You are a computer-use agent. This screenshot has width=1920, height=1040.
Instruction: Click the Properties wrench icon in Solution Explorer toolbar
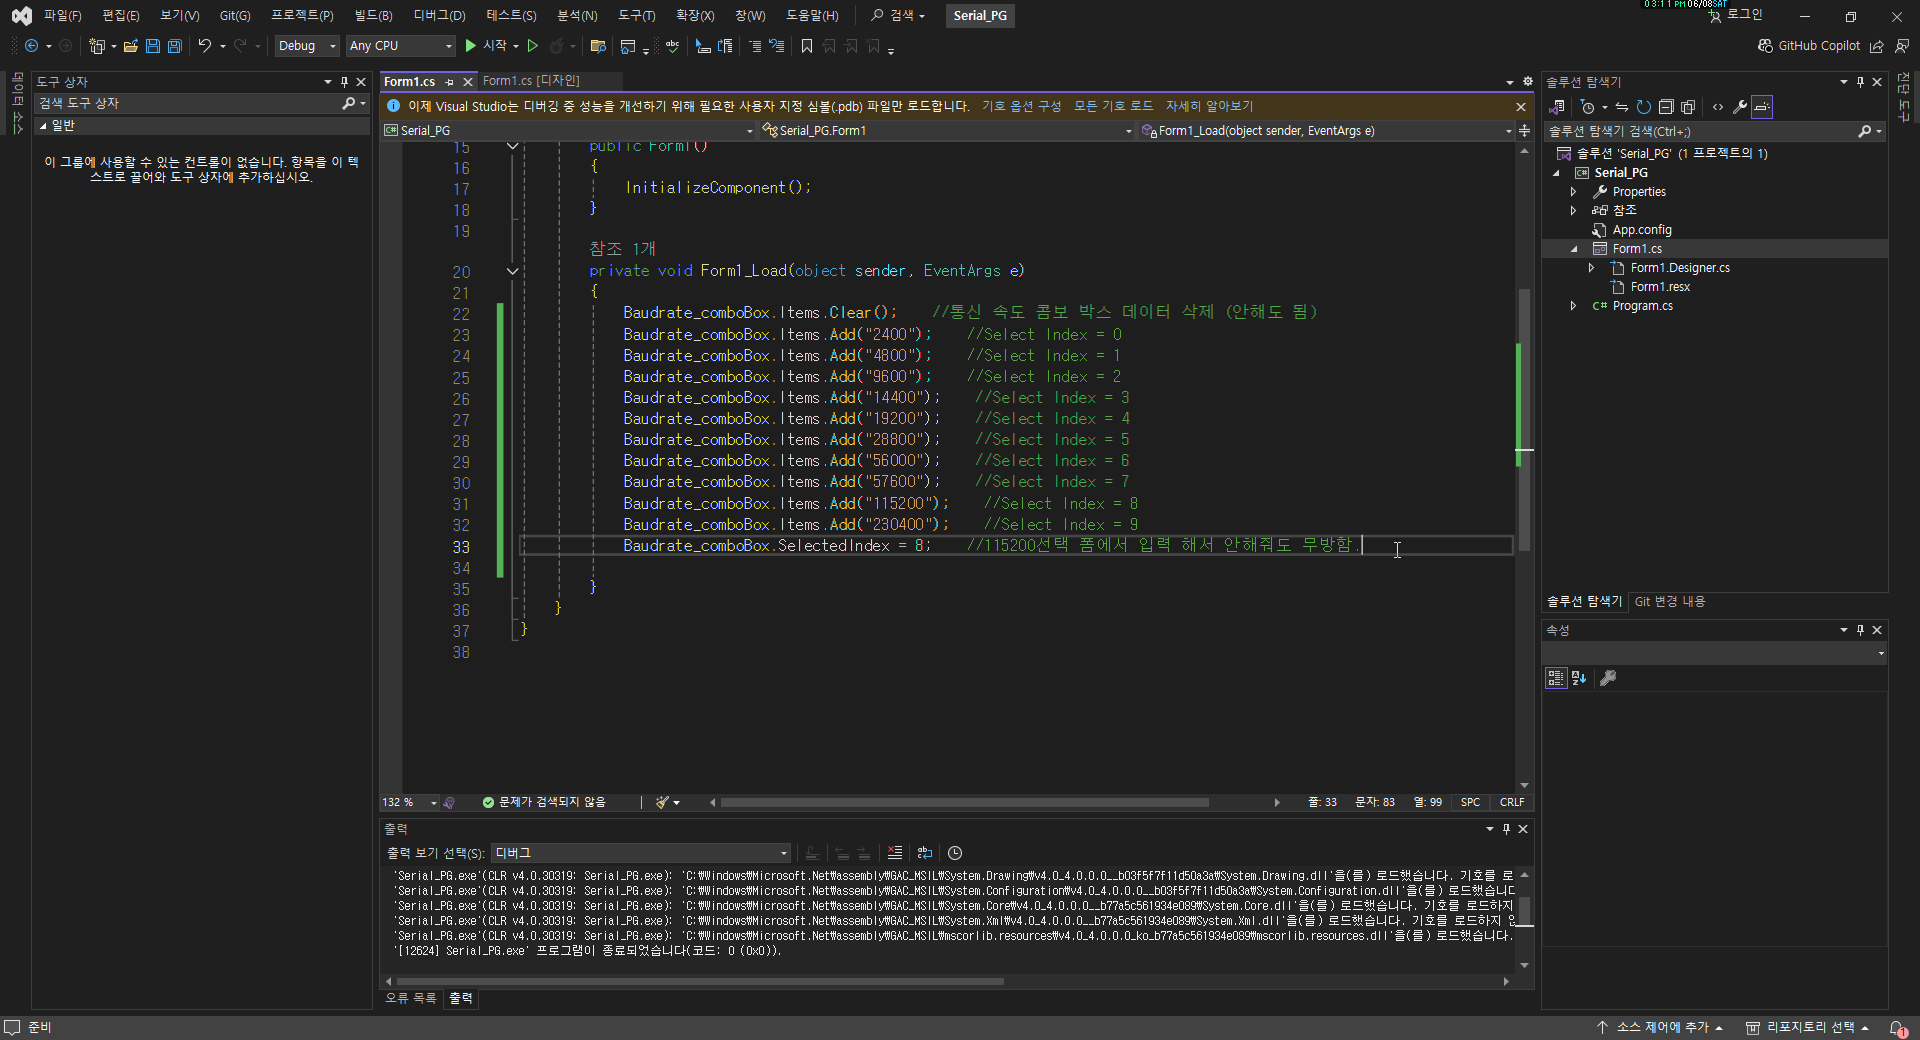(x=1740, y=107)
